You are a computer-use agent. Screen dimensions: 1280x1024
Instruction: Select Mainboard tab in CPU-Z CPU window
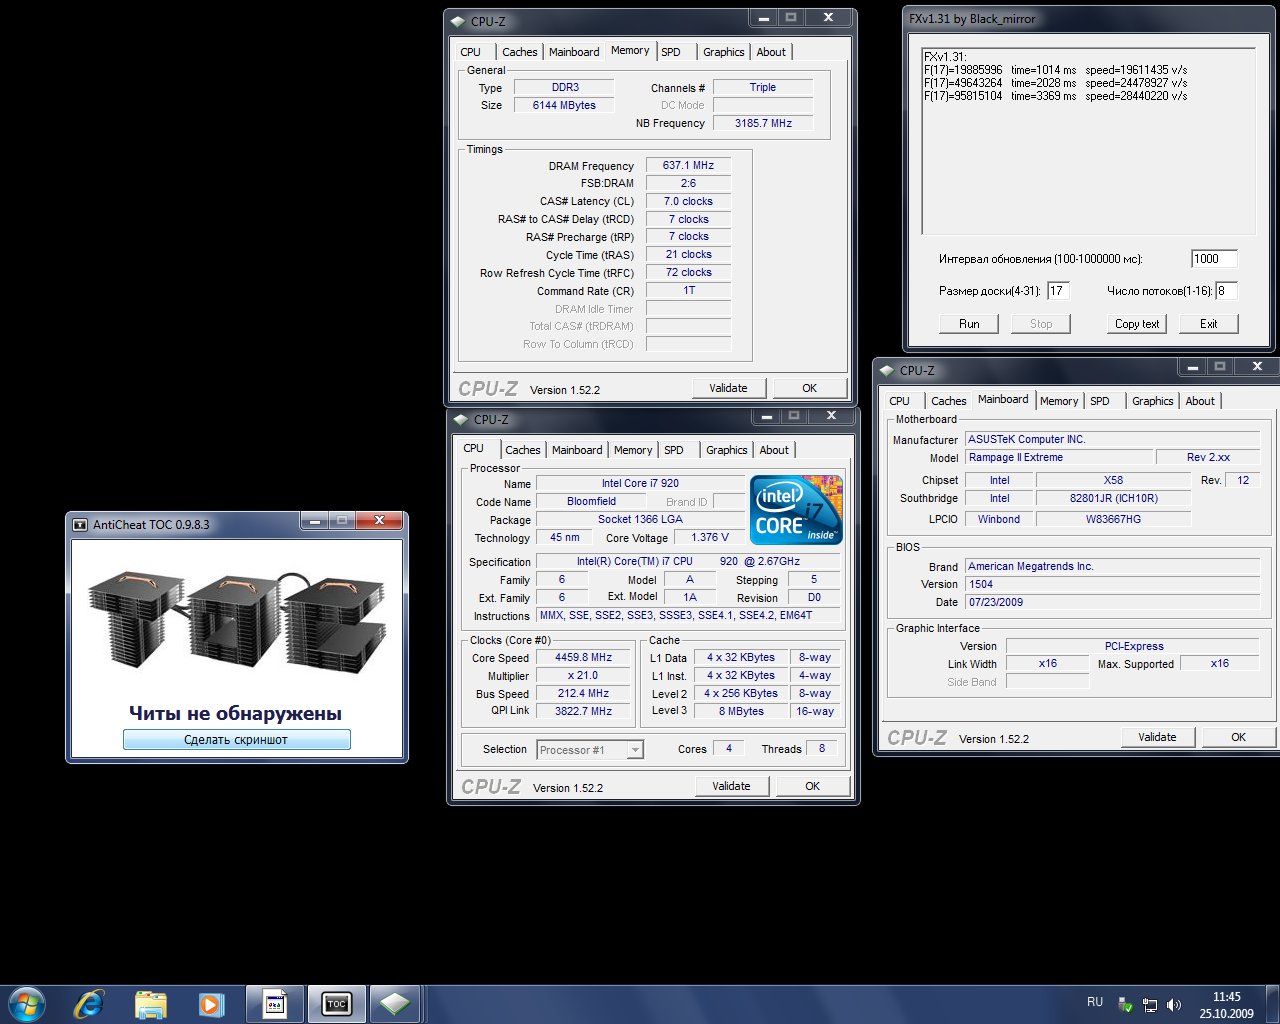click(577, 450)
